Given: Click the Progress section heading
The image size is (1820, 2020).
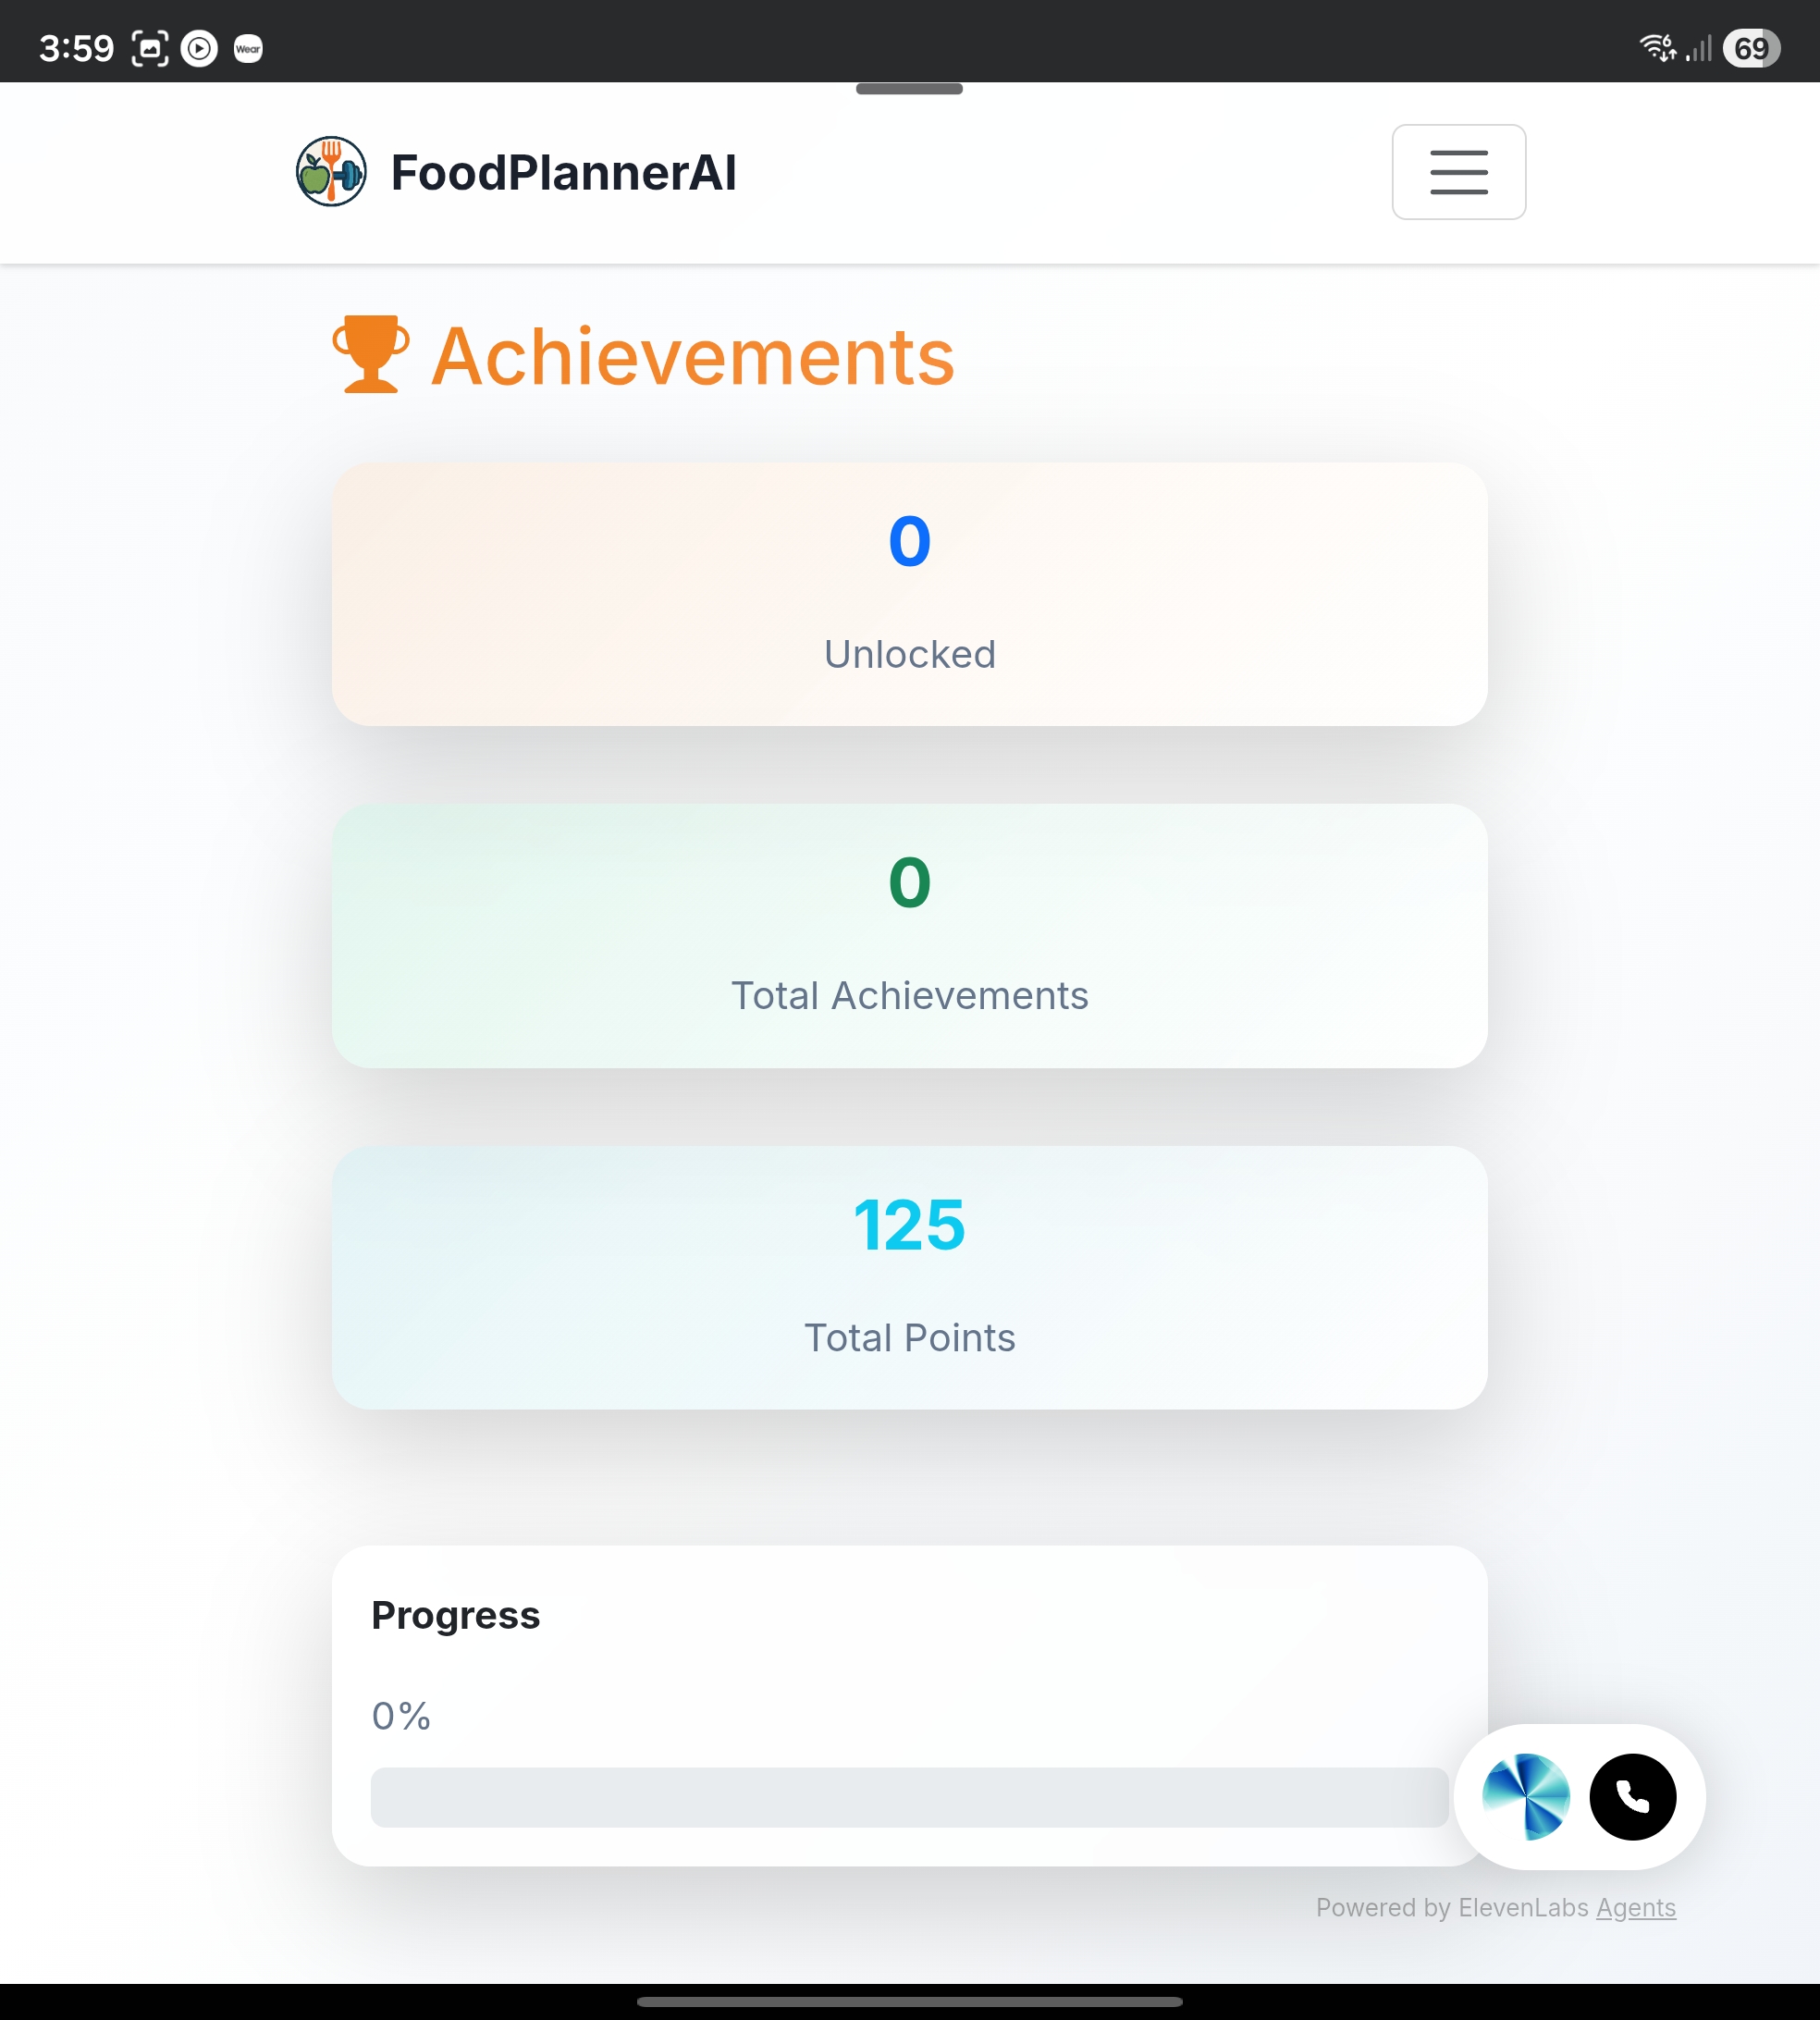Looking at the screenshot, I should tap(455, 1614).
